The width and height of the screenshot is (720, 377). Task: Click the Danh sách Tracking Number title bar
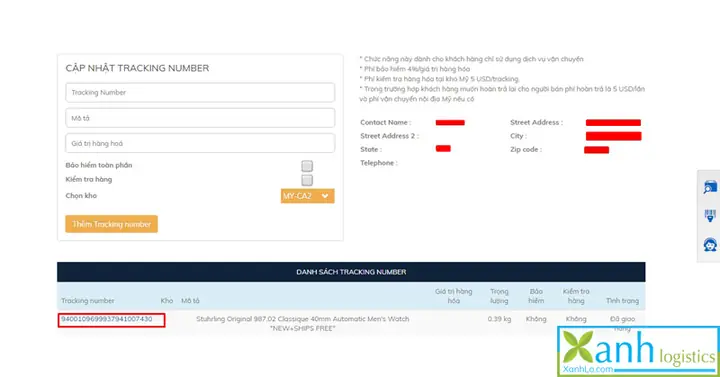pos(351,272)
